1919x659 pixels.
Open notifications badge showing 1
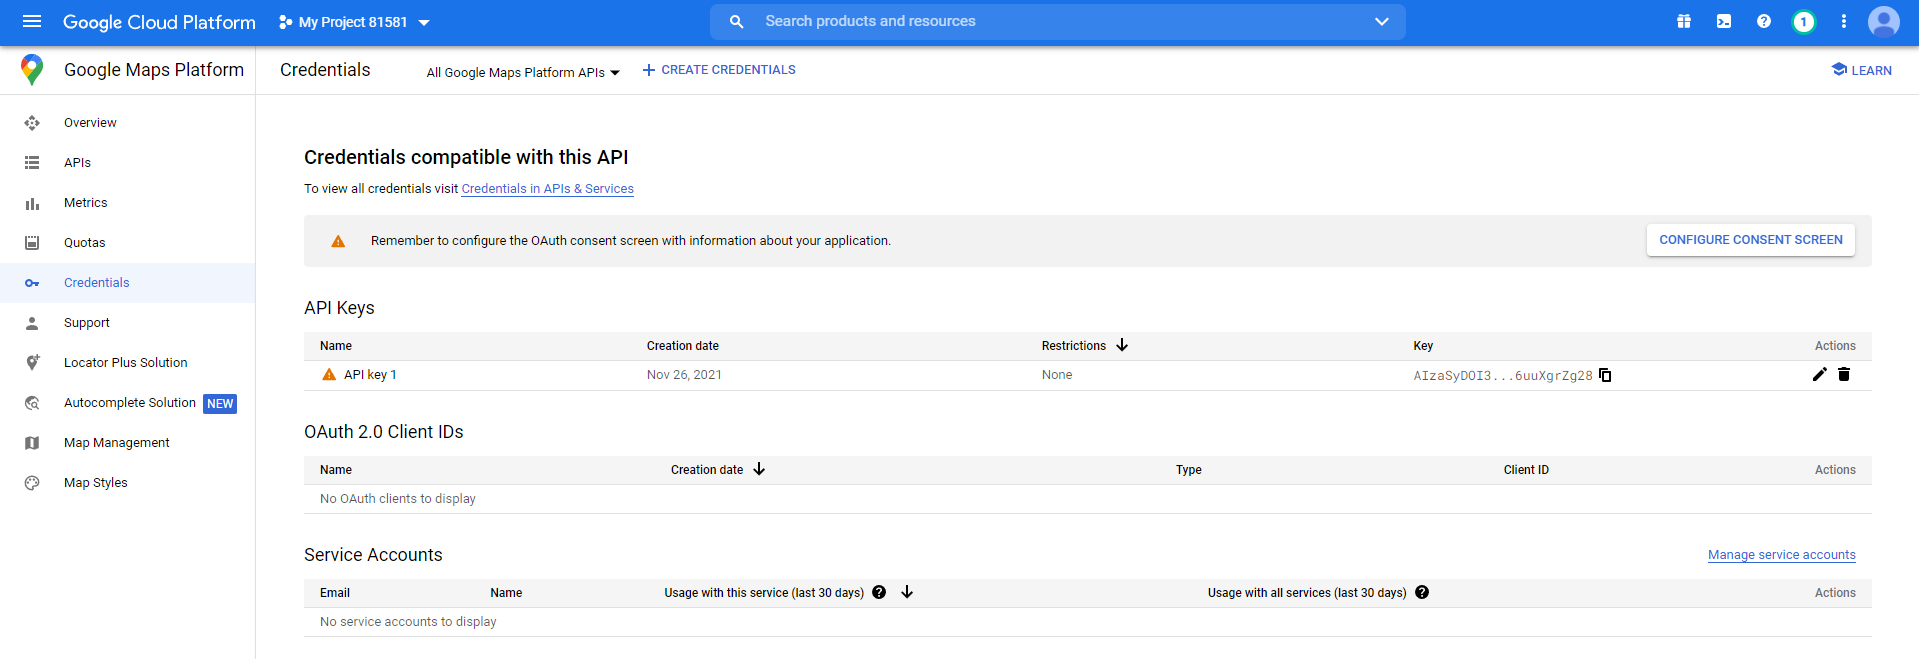tap(1804, 21)
